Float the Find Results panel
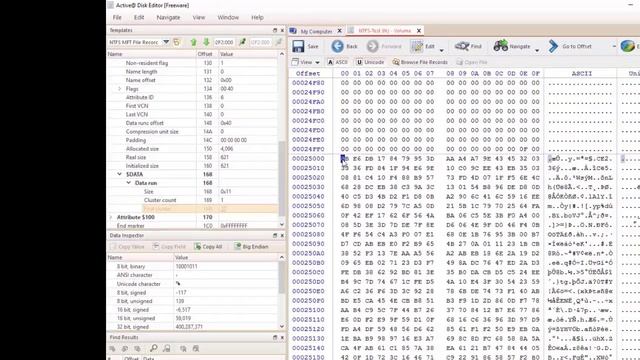Image resolution: width=640 pixels, height=360 pixels. pos(275,338)
